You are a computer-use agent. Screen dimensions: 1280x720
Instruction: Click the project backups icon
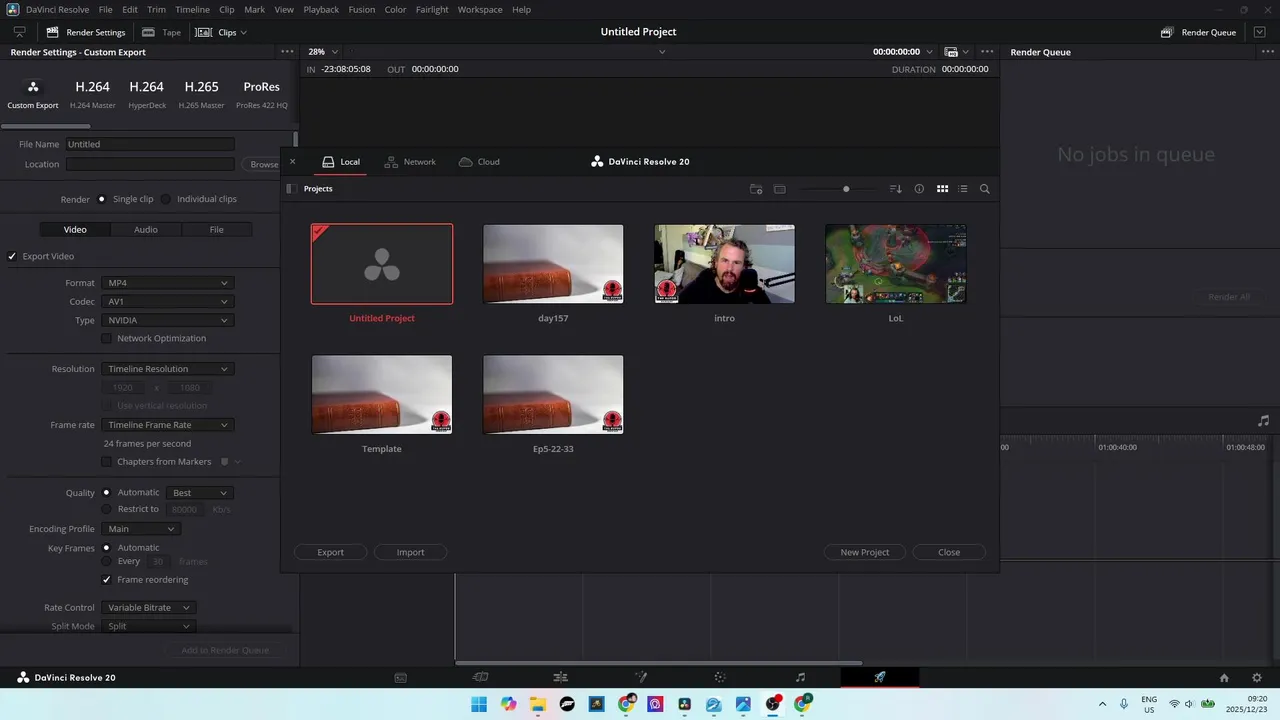click(780, 189)
